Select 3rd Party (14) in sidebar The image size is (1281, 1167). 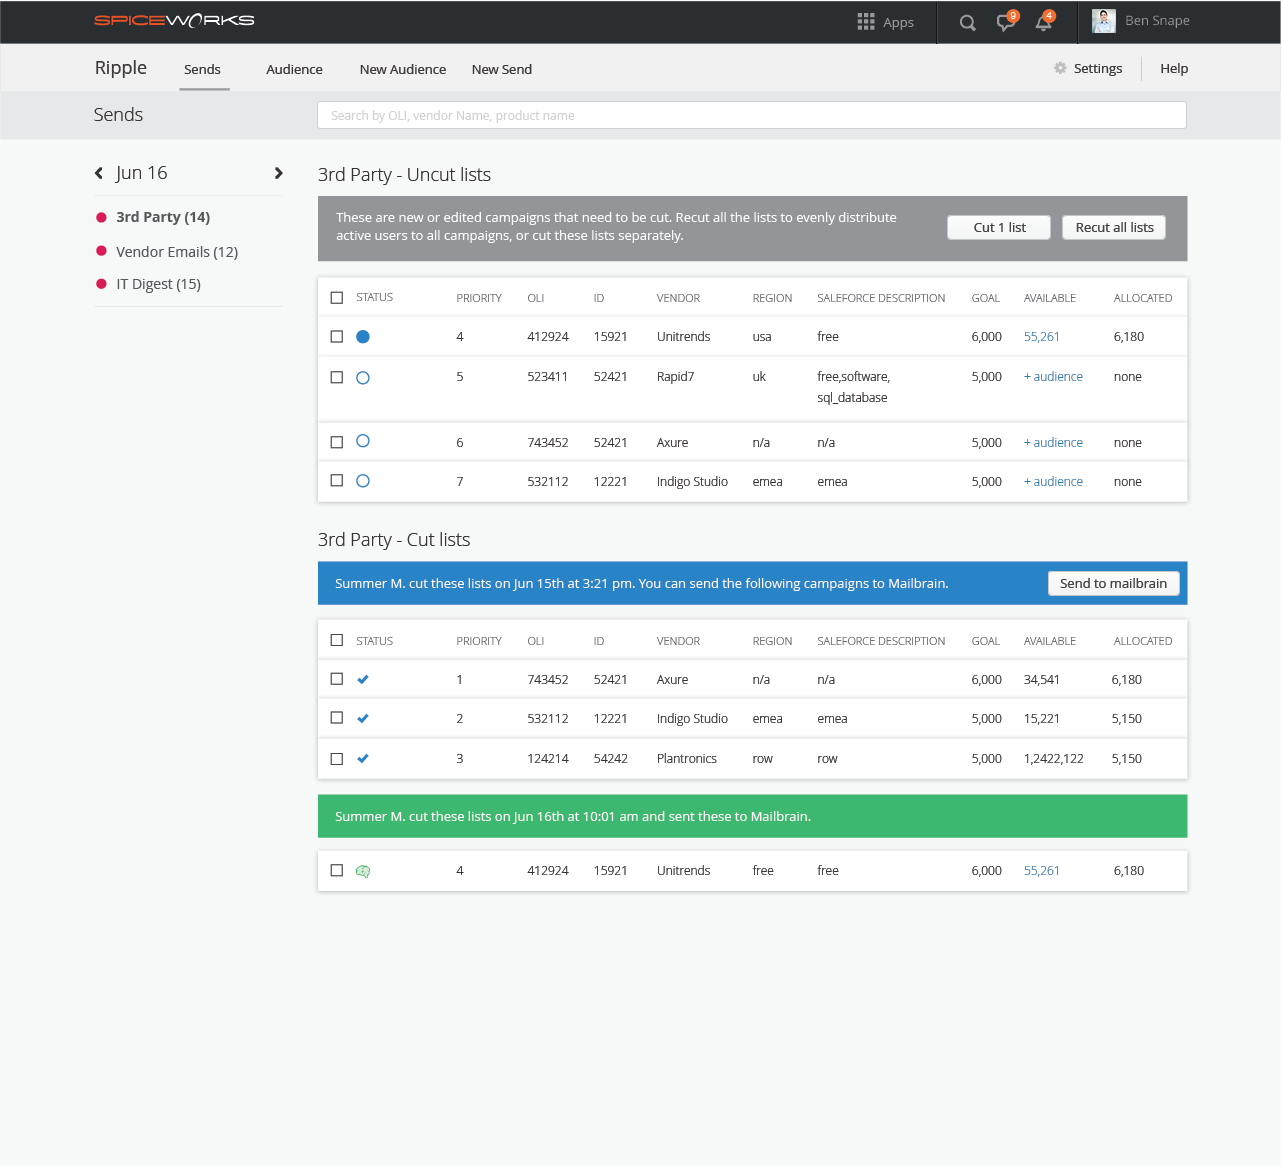pyautogui.click(x=163, y=217)
